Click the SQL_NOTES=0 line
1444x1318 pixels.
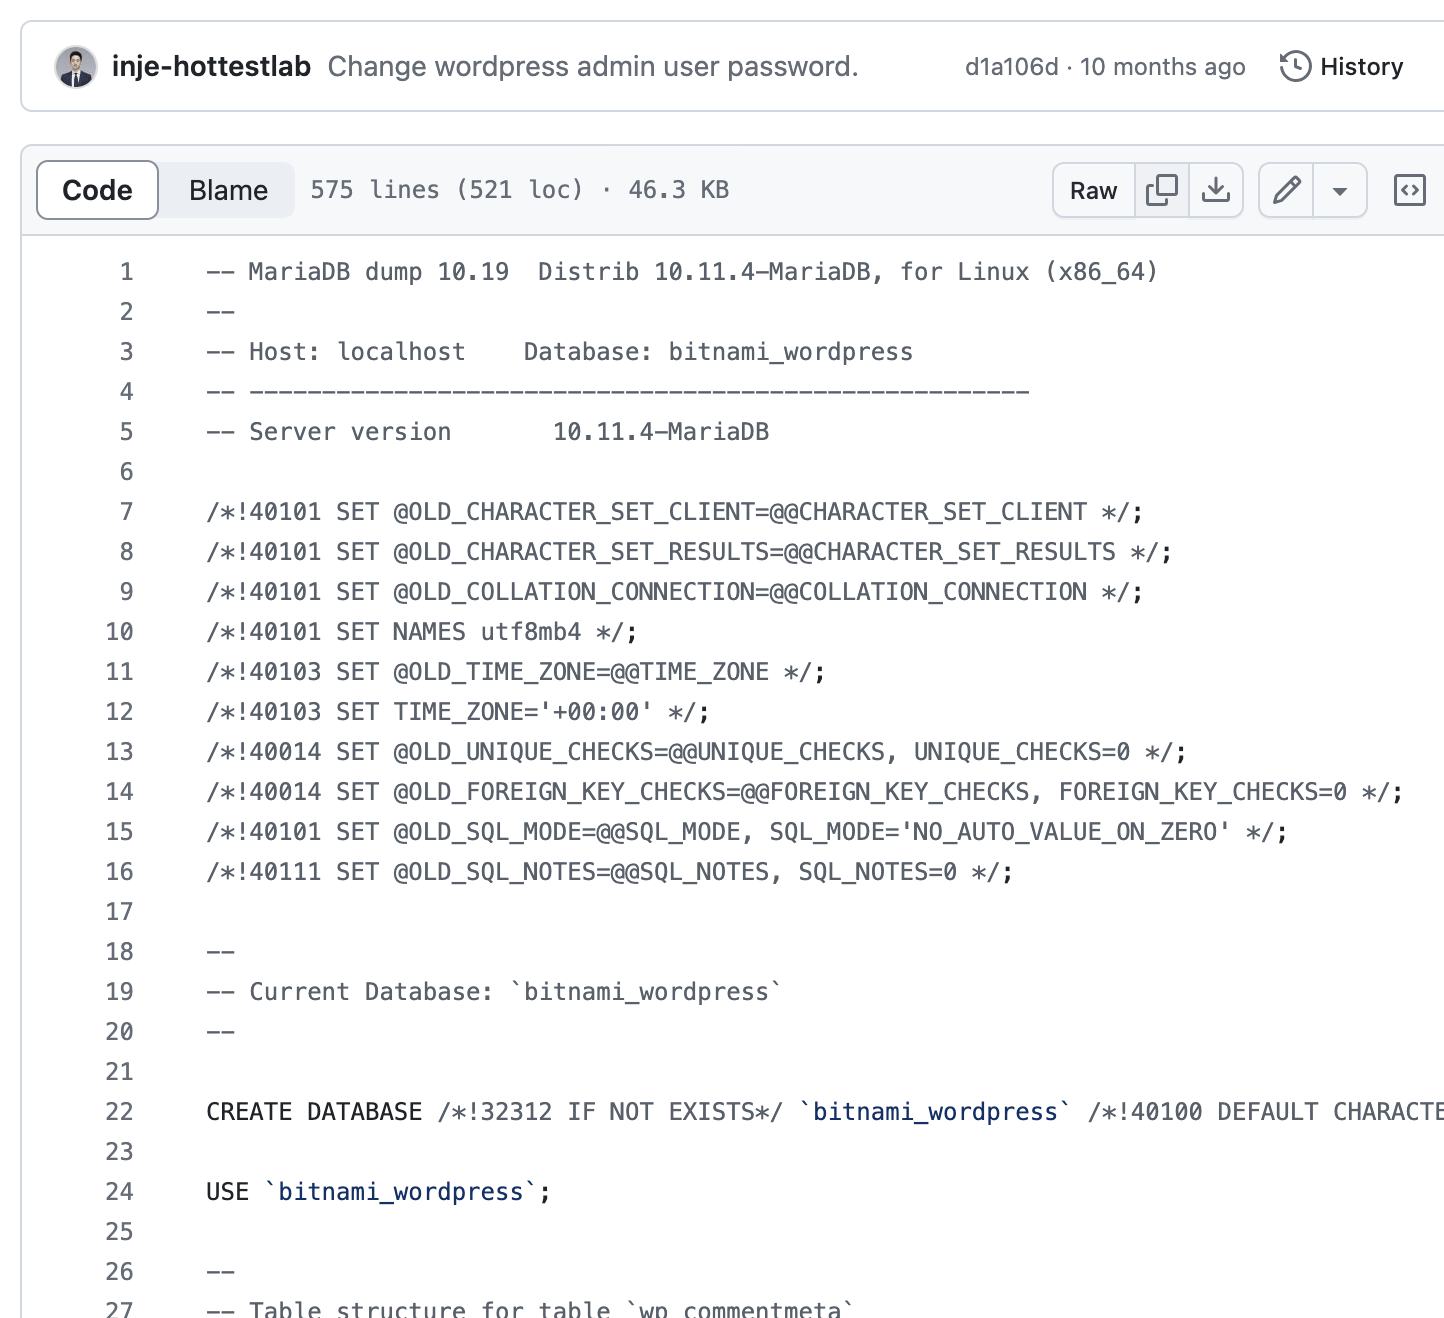[x=609, y=872]
